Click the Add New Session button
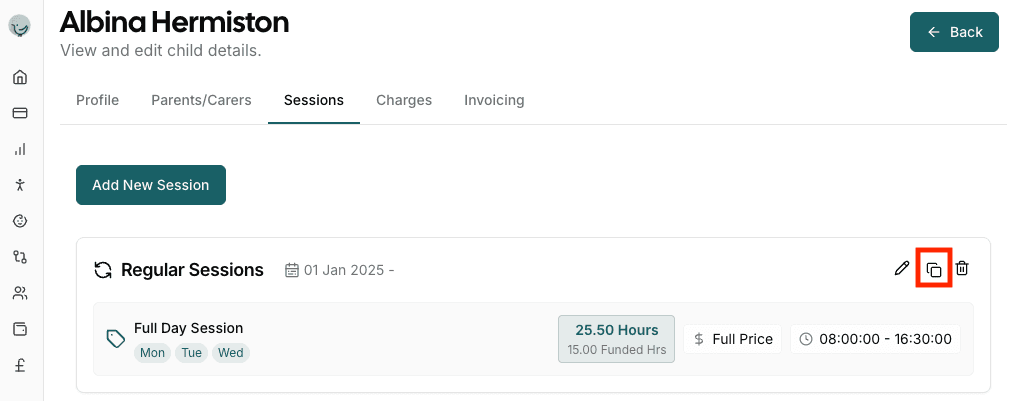Image resolution: width=1009 pixels, height=401 pixels. 151,185
